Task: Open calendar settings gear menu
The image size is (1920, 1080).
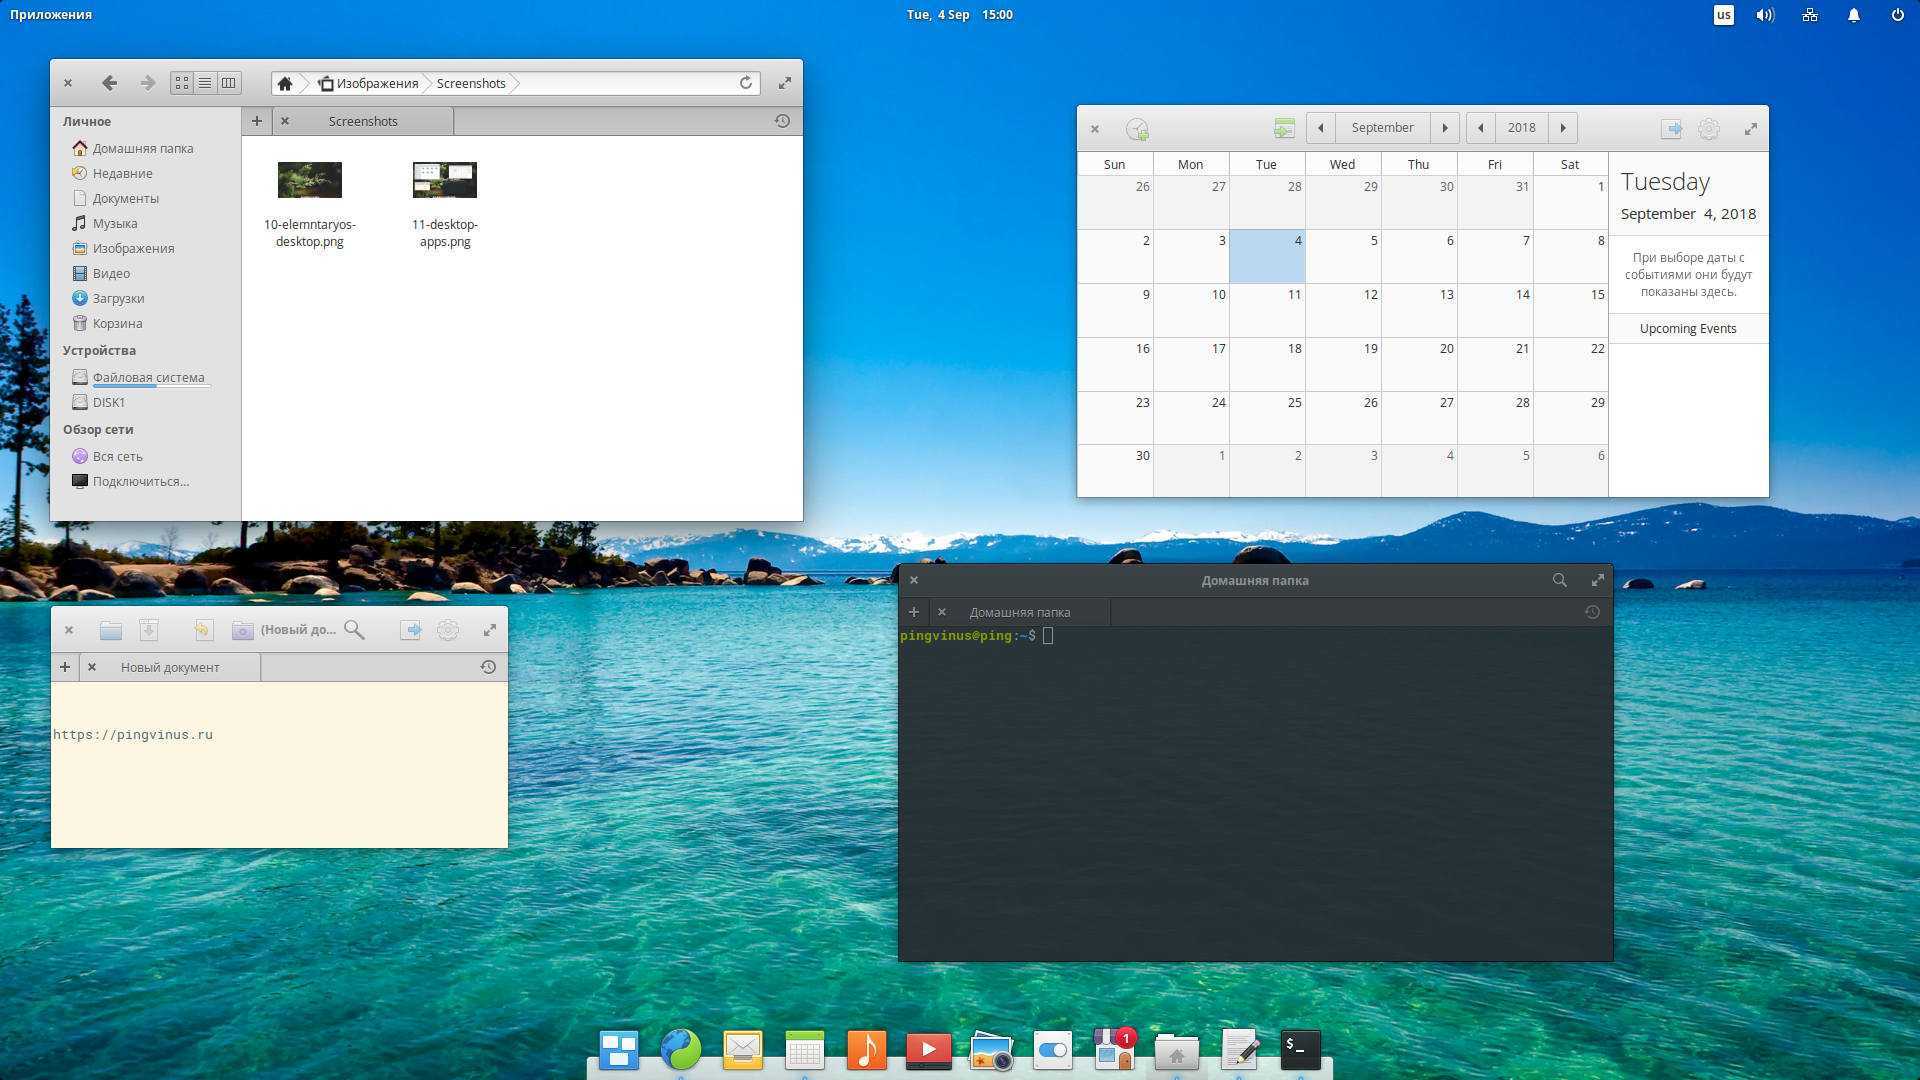Action: click(1709, 129)
